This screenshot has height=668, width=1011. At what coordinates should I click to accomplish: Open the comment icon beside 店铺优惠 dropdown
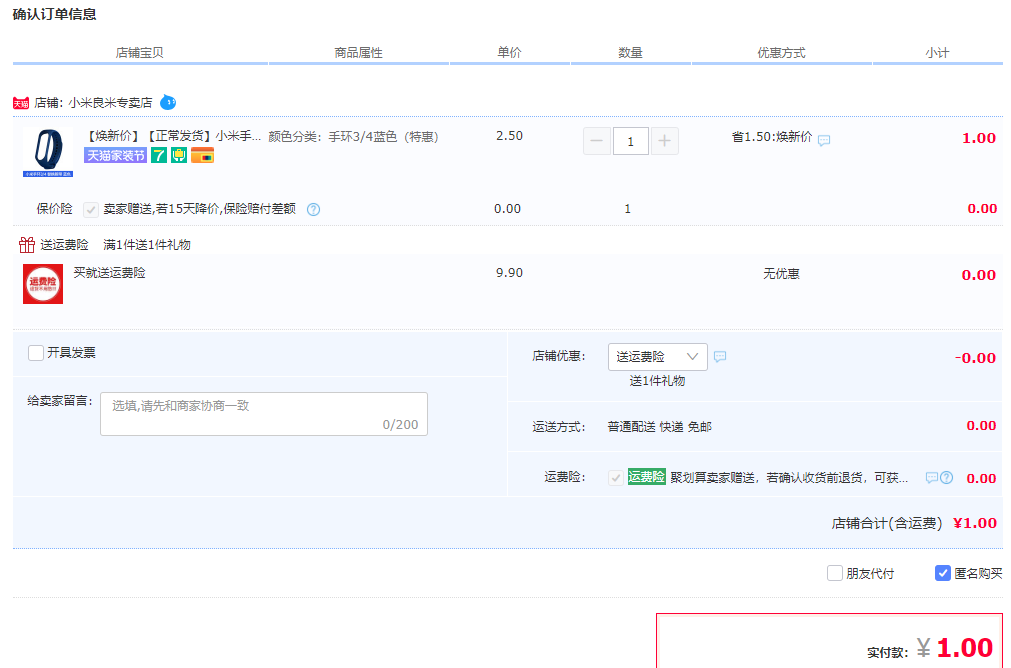click(720, 357)
